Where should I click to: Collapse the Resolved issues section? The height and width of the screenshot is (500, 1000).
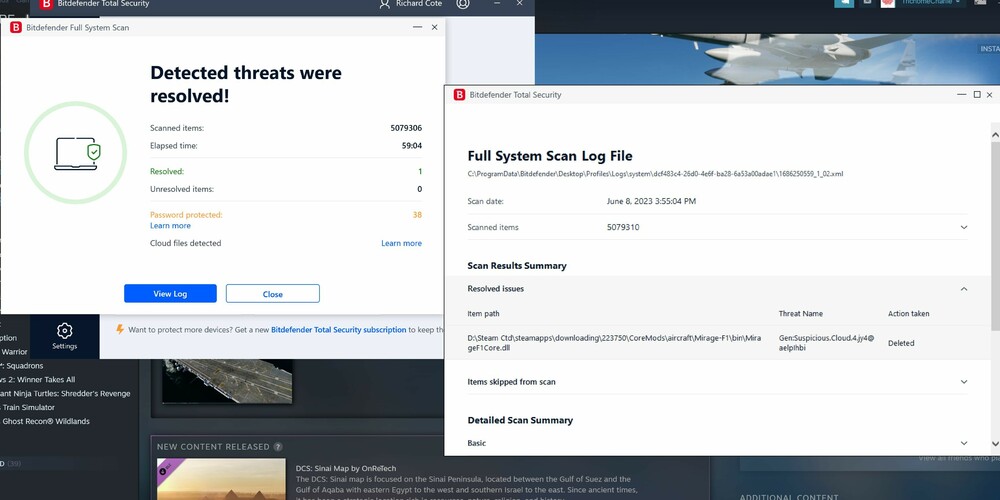tap(964, 289)
